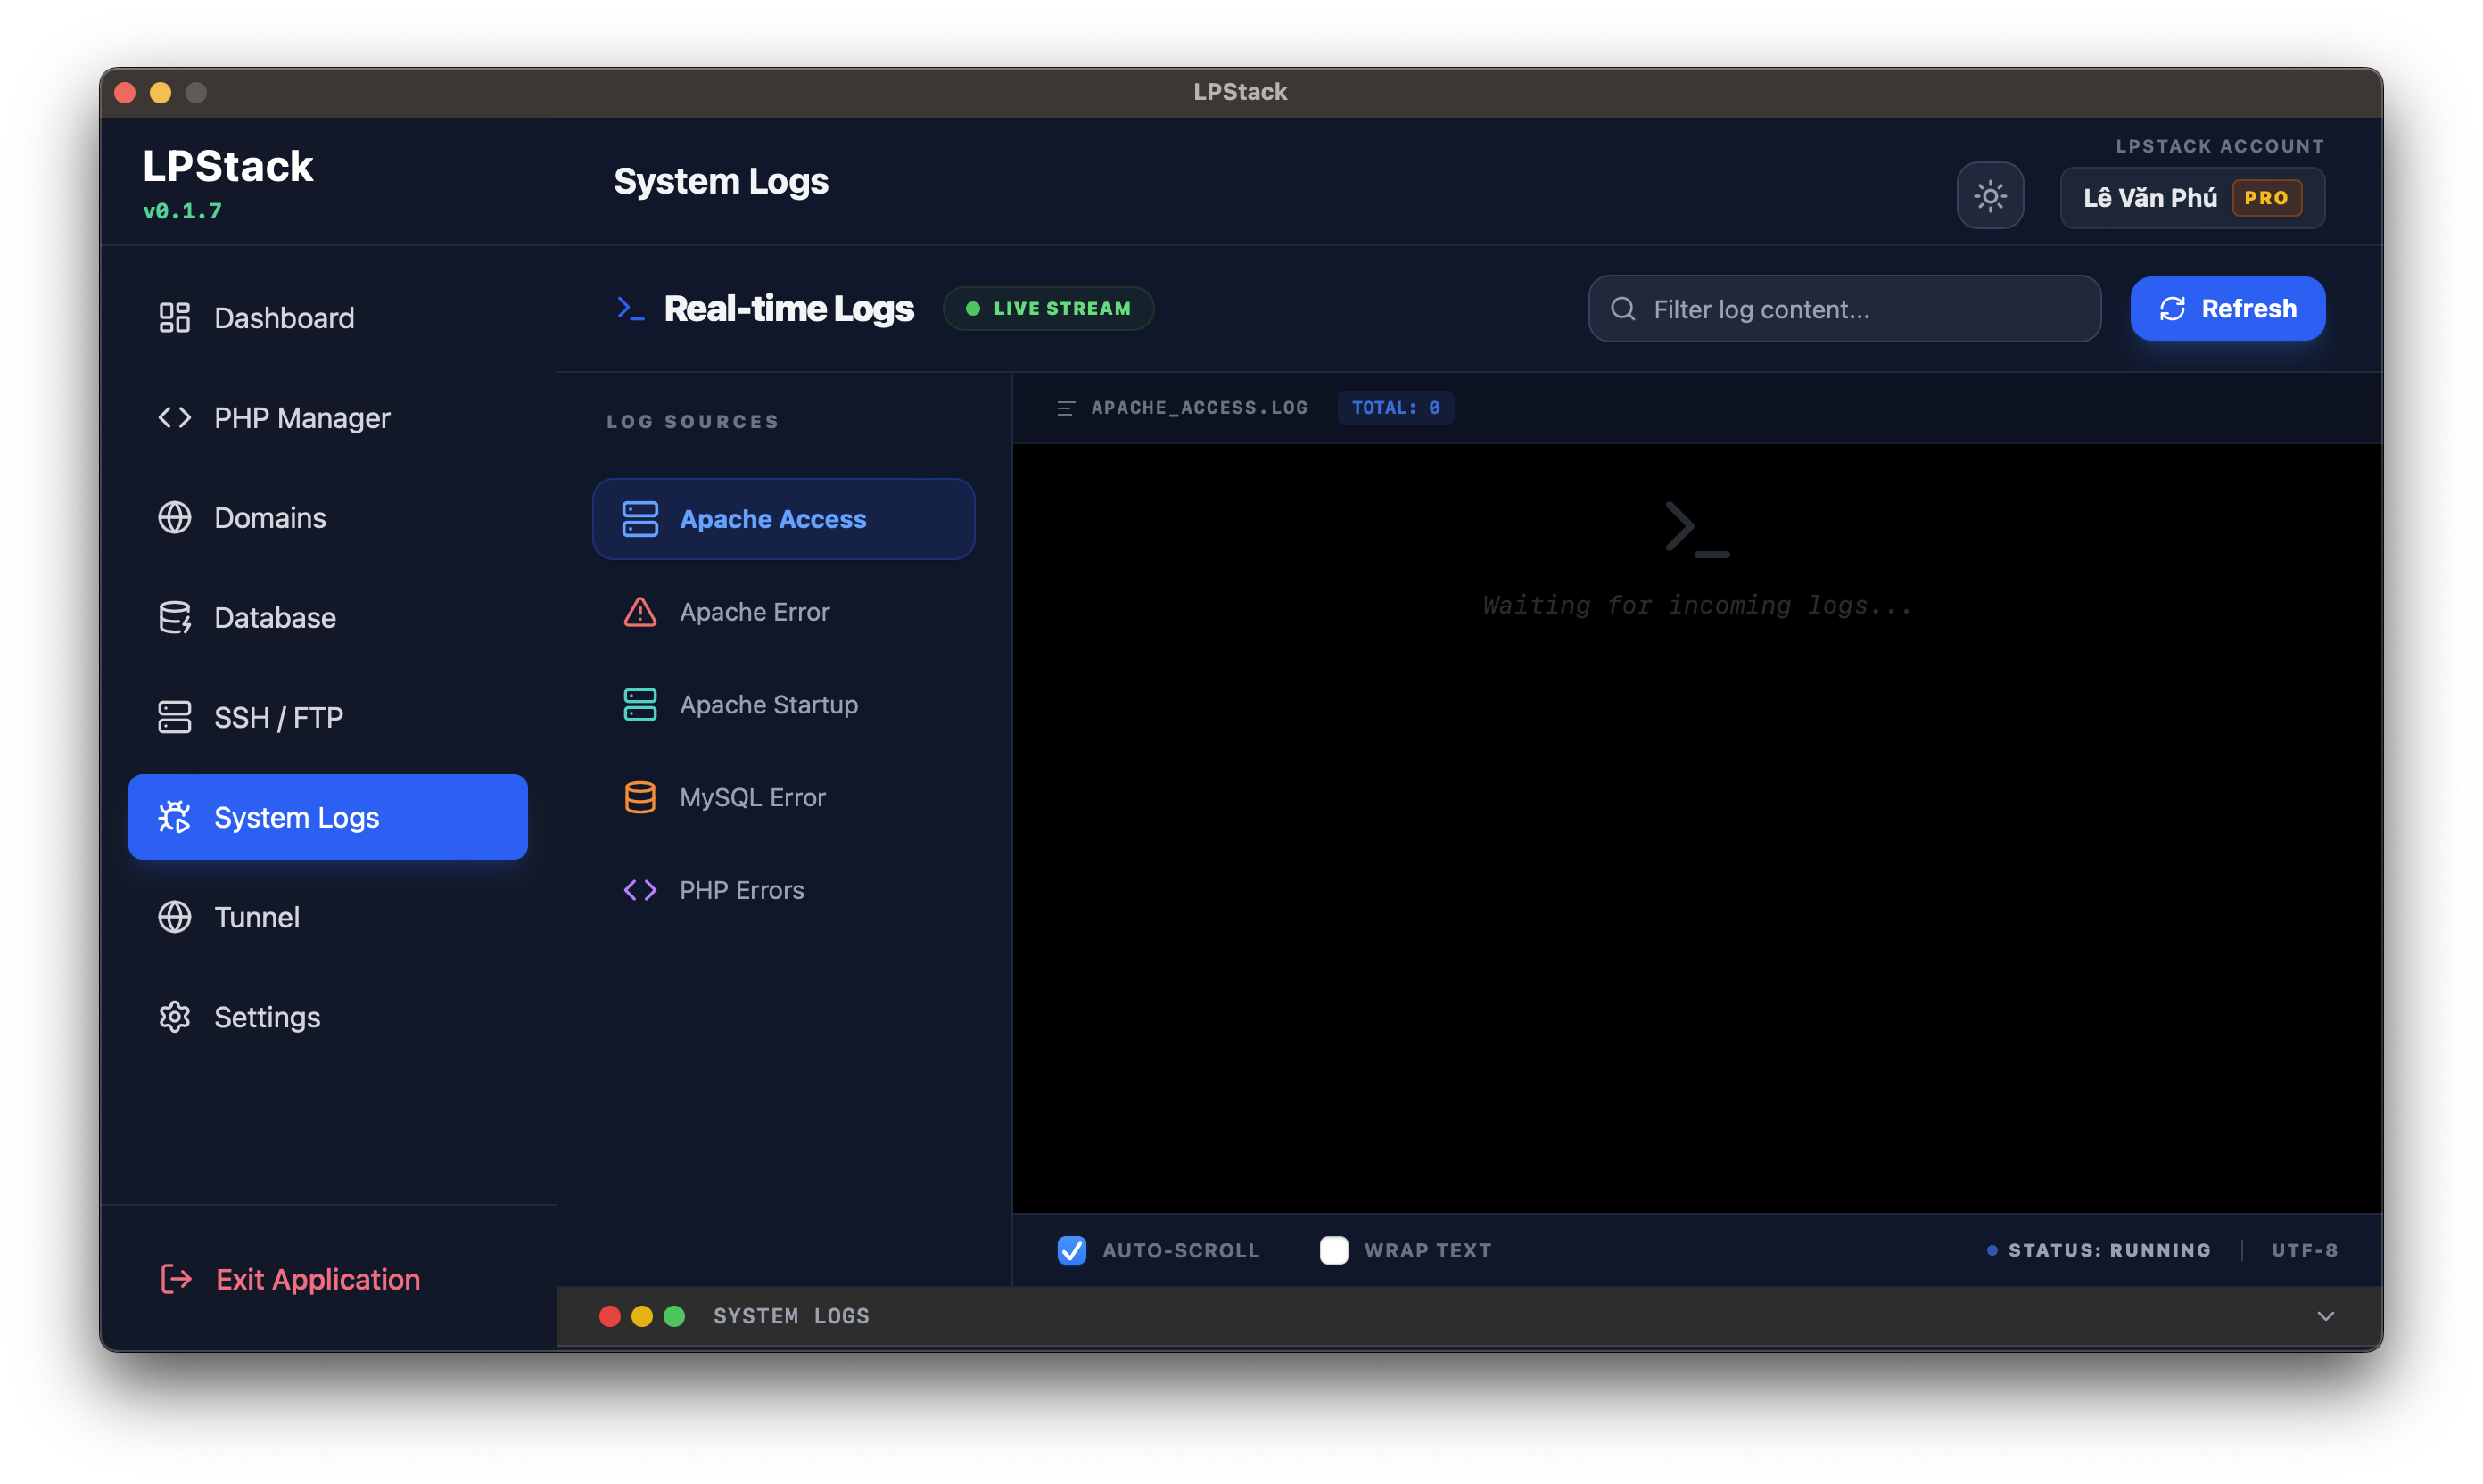Select the PHP Errors code brackets icon
Viewport: 2483px width, 1484px height.
pyautogui.click(x=640, y=889)
